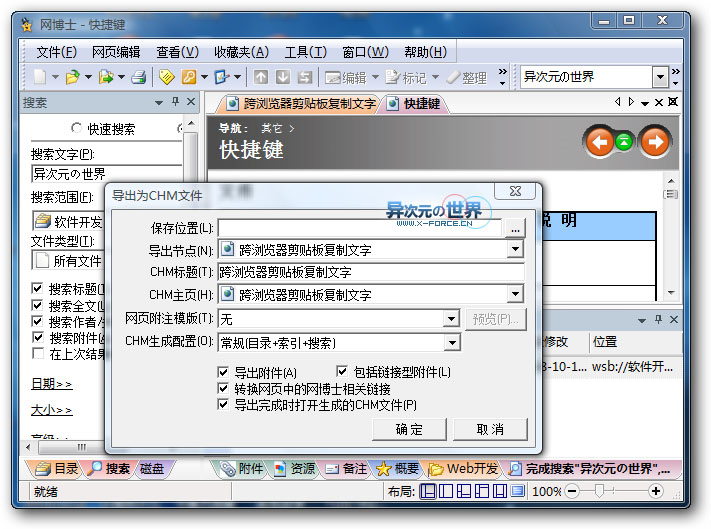
Task: Expand the 搜索 panel header dropdown arrow
Action: point(159,103)
